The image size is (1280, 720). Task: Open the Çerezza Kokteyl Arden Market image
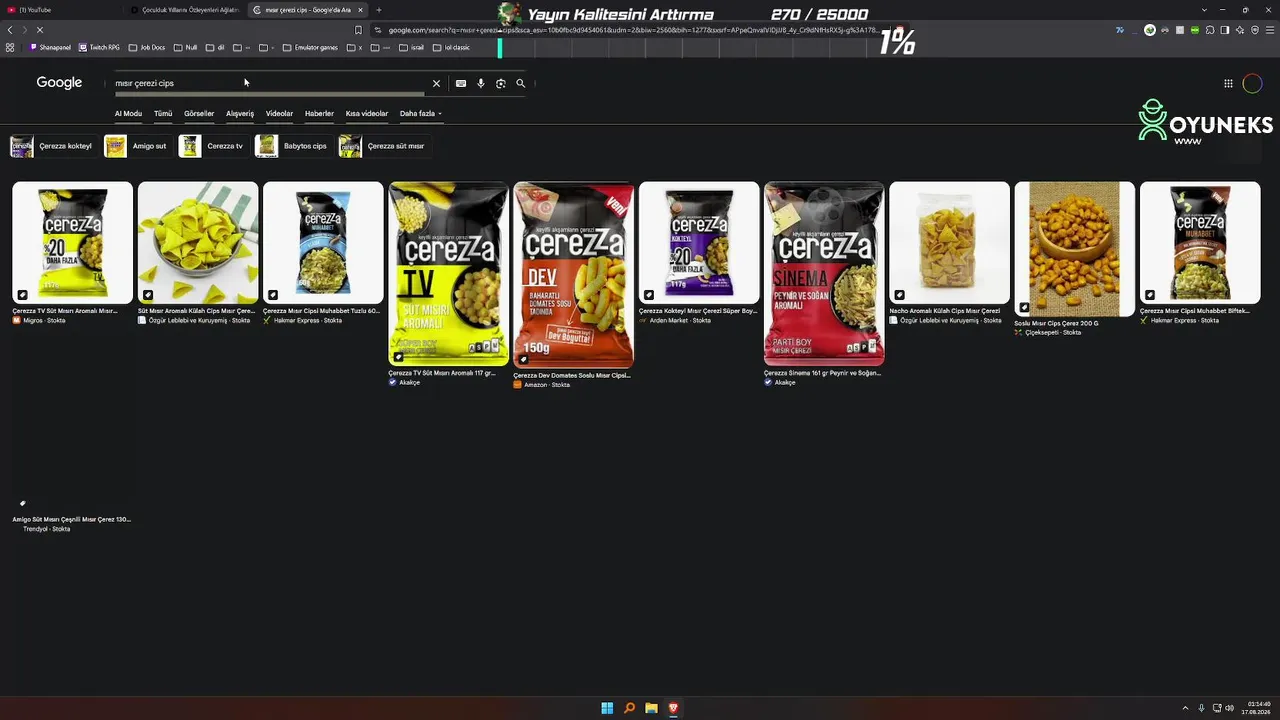point(699,242)
